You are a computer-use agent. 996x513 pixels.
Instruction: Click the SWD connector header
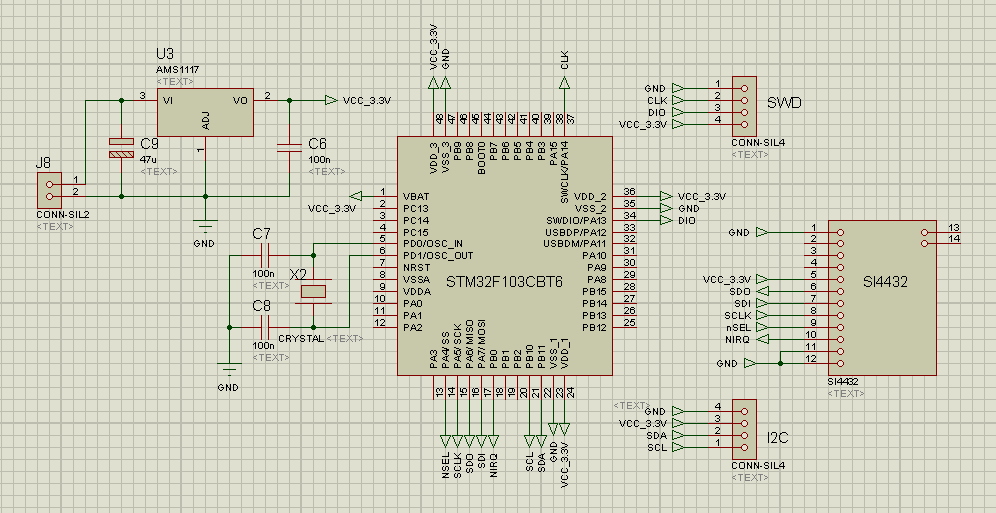(x=744, y=105)
